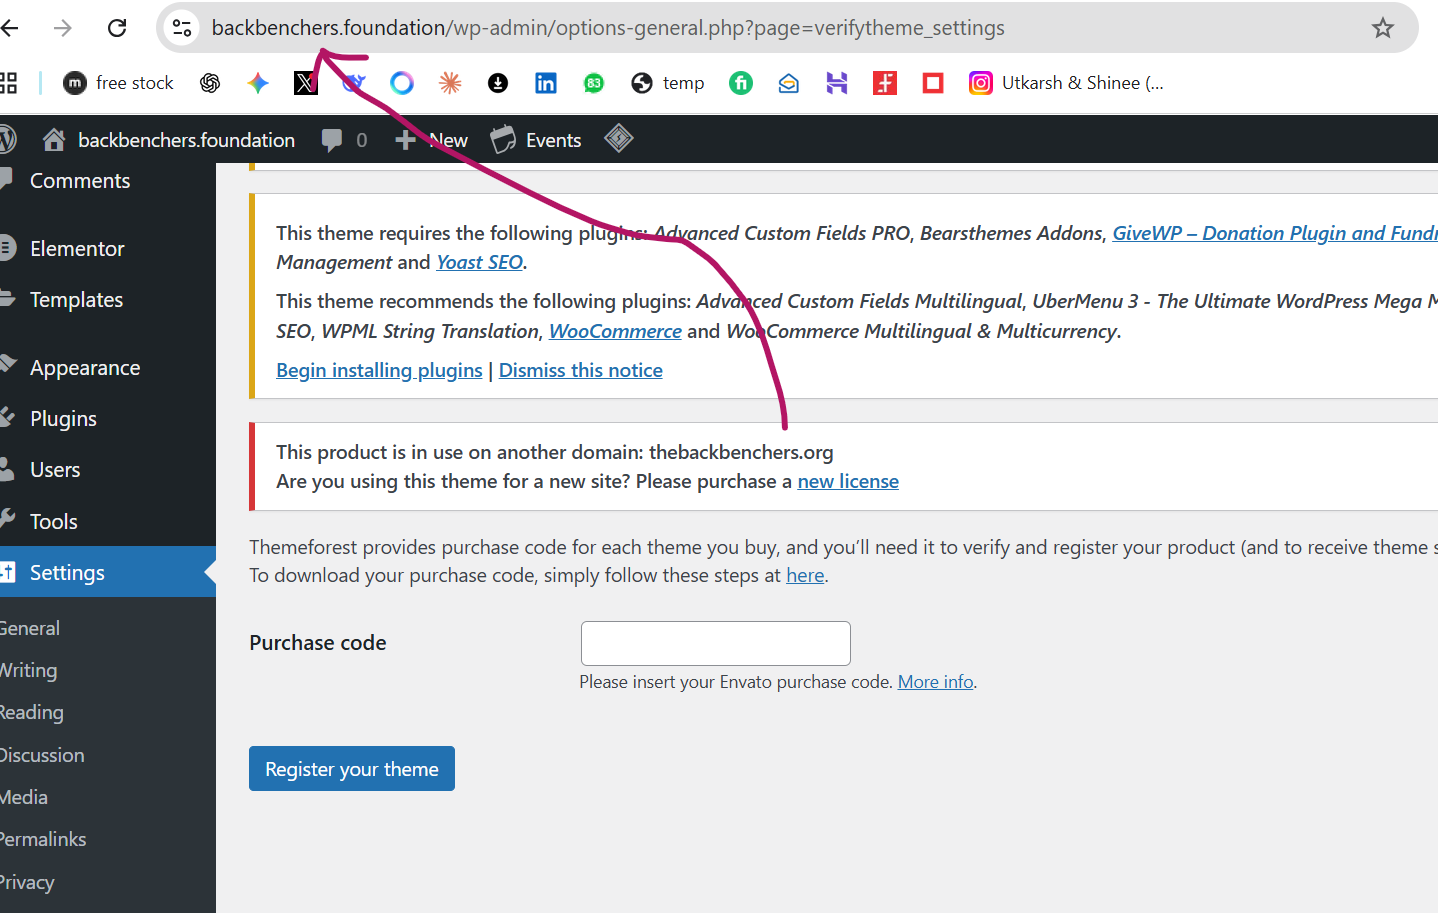Open the site information icon in address bar
The height and width of the screenshot is (913, 1438).
tap(182, 28)
